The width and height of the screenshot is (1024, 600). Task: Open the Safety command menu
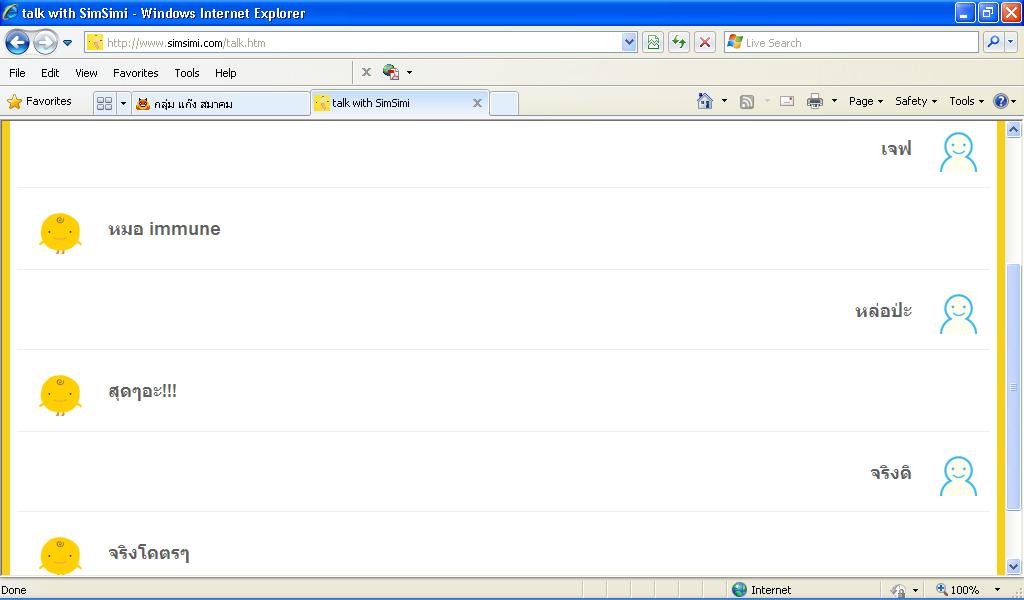(916, 101)
